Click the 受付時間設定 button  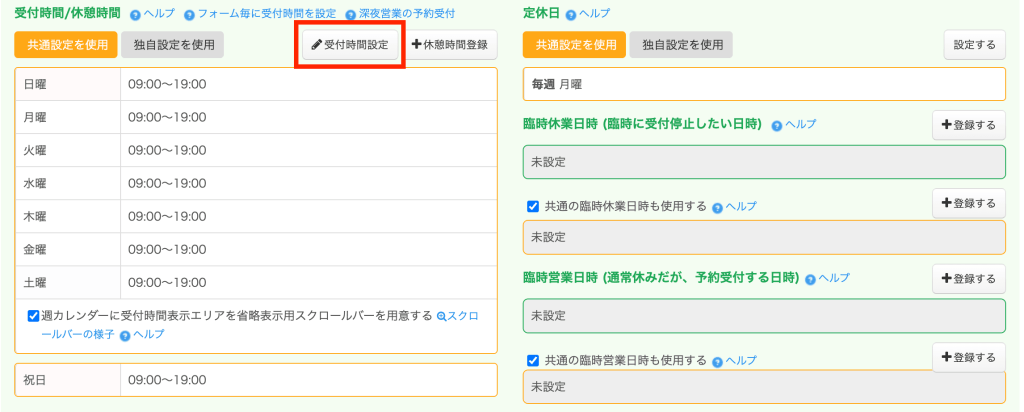(x=350, y=45)
